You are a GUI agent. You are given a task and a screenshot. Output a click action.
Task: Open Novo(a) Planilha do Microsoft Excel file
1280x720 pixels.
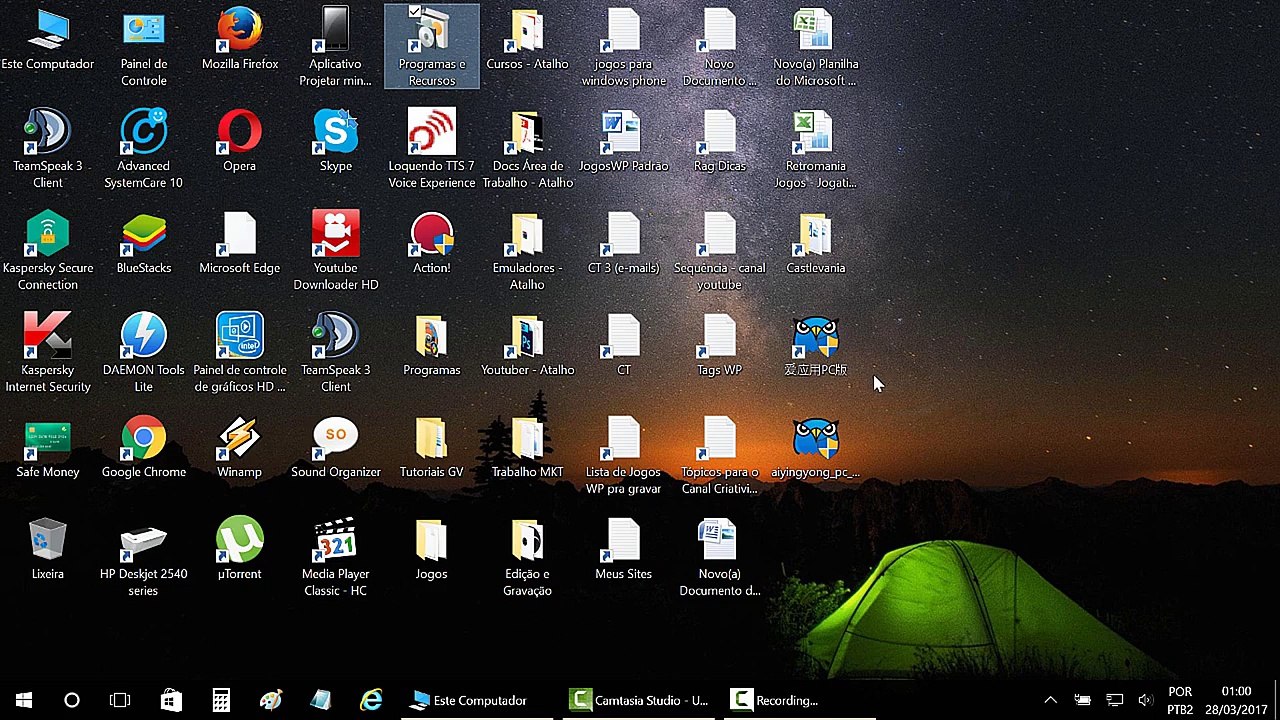[x=815, y=47]
